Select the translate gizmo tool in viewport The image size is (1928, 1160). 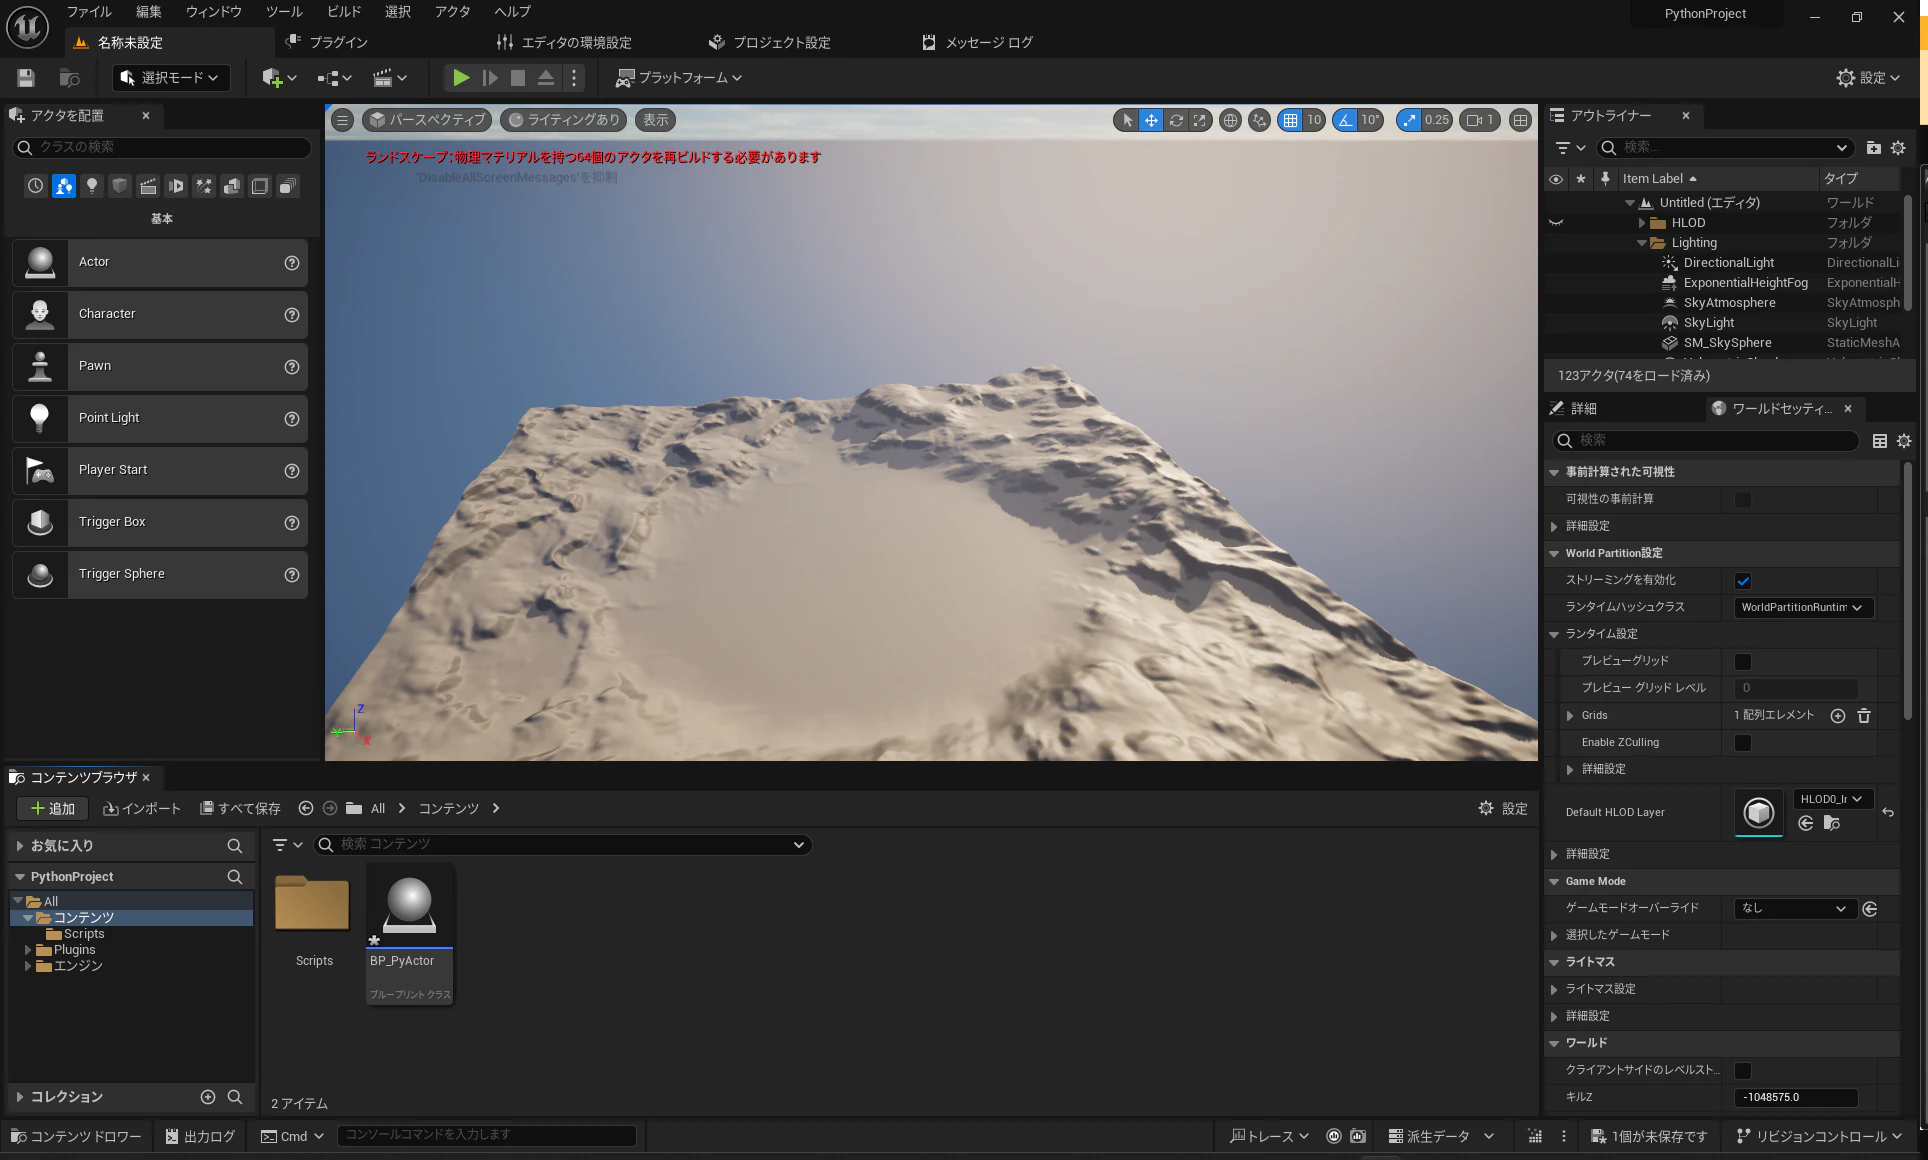pyautogui.click(x=1151, y=120)
